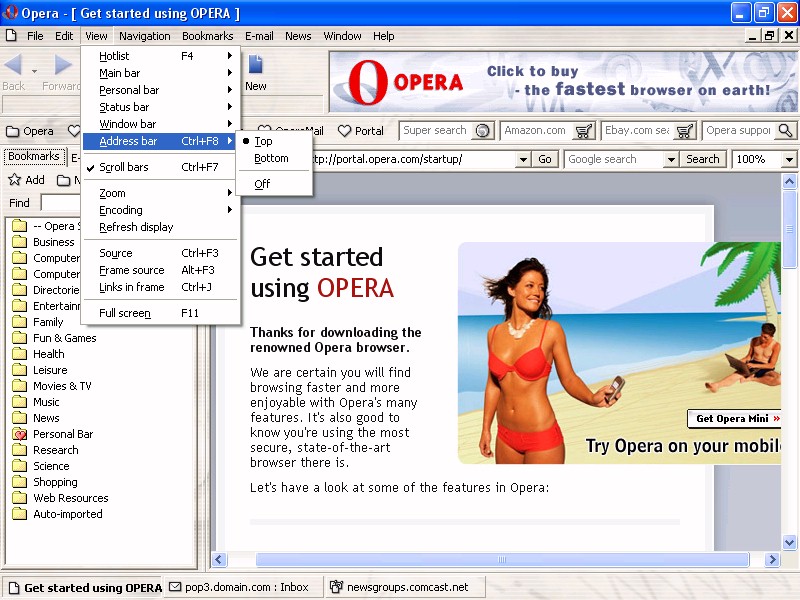Expand the Zoom submenu
Screen dimensions: 800x600
pos(160,193)
